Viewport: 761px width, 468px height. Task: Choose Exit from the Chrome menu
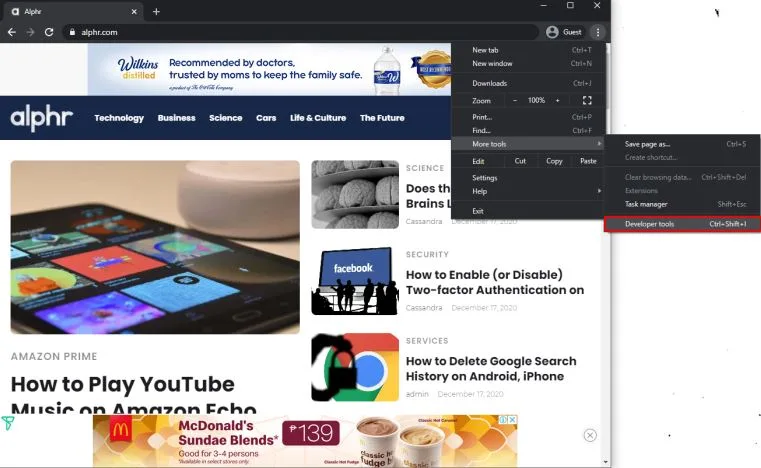pos(529,211)
